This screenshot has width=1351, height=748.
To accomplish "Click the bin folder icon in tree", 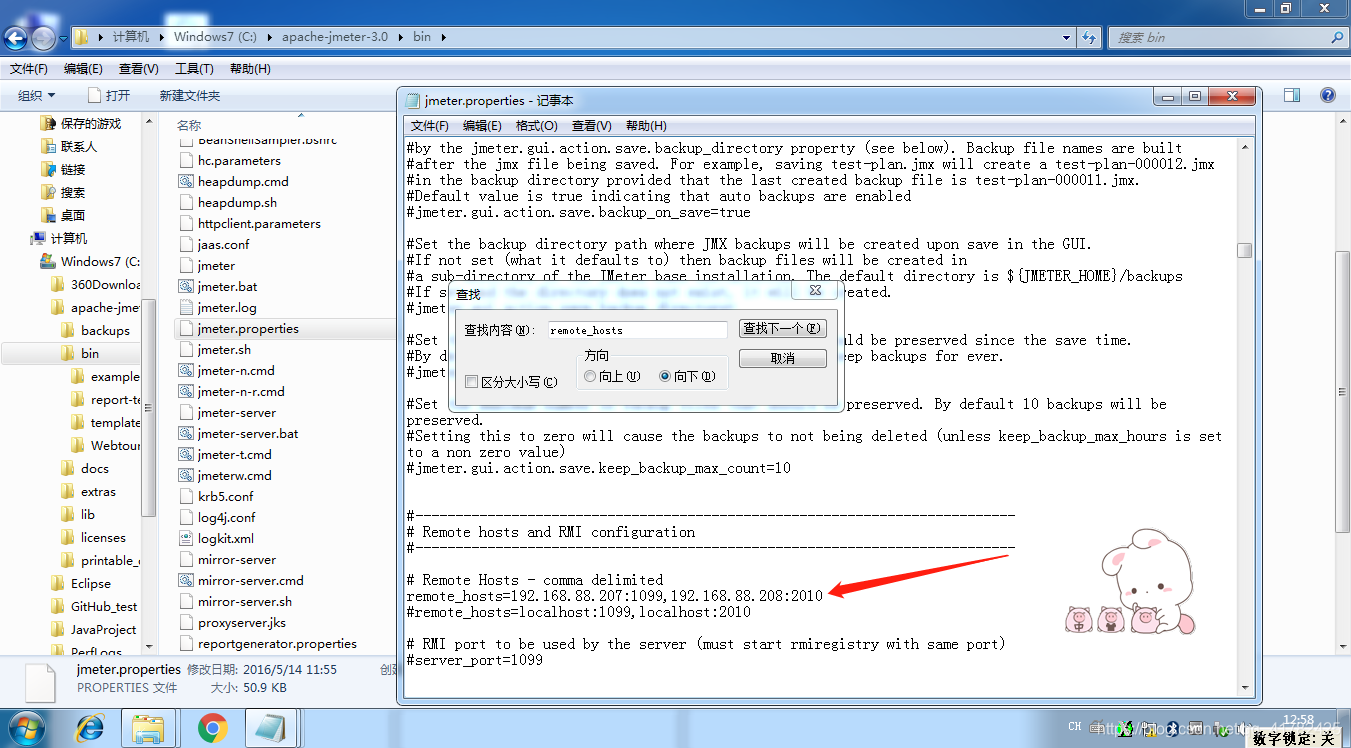I will (67, 354).
